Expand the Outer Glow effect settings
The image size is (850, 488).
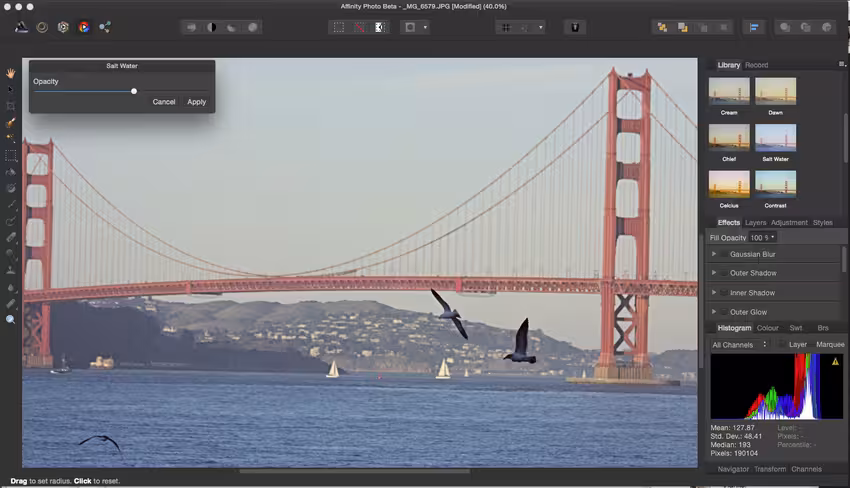[714, 312]
